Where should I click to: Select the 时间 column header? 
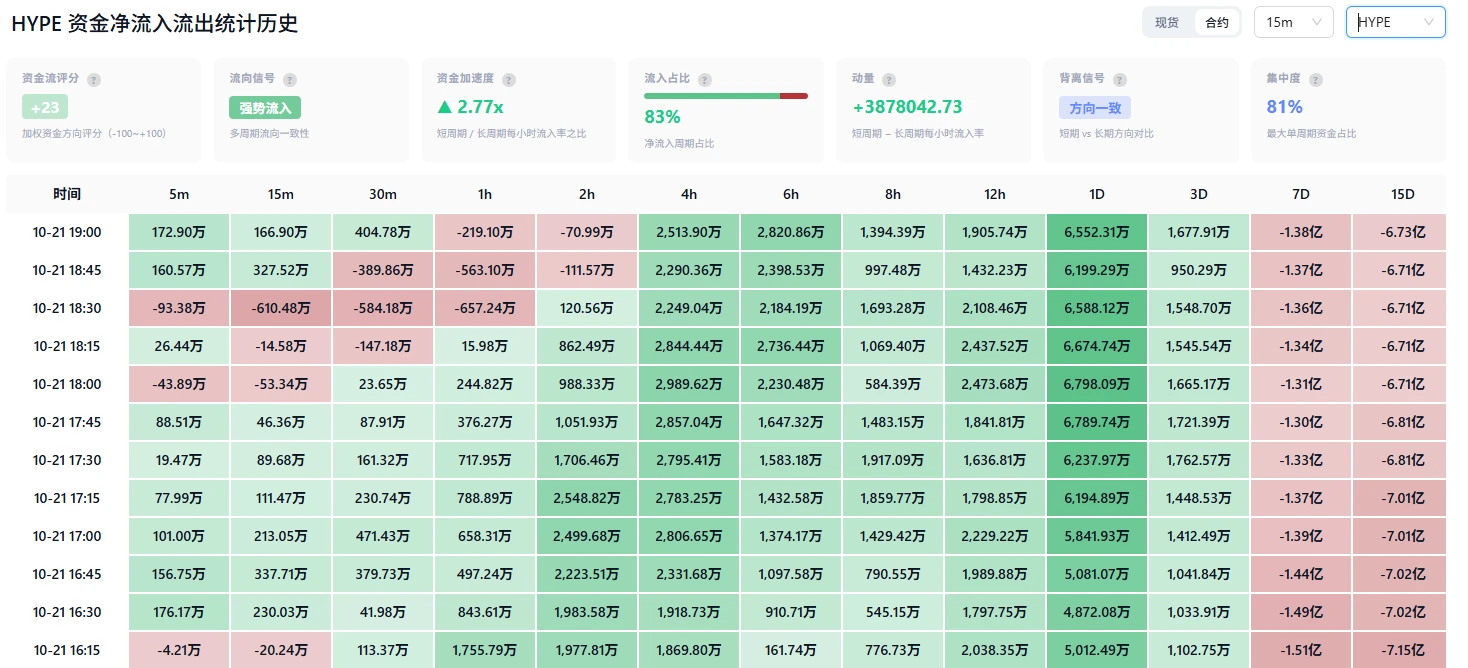tap(67, 194)
